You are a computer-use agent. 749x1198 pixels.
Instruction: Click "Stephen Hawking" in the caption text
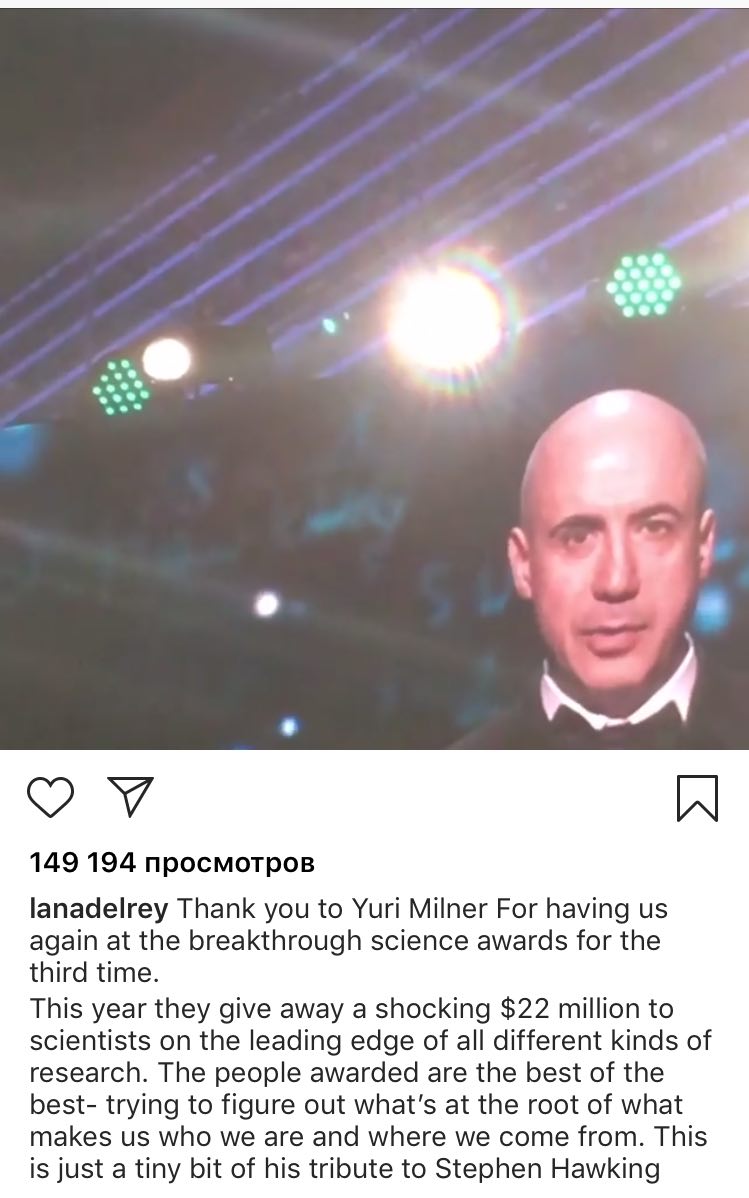point(546,1168)
